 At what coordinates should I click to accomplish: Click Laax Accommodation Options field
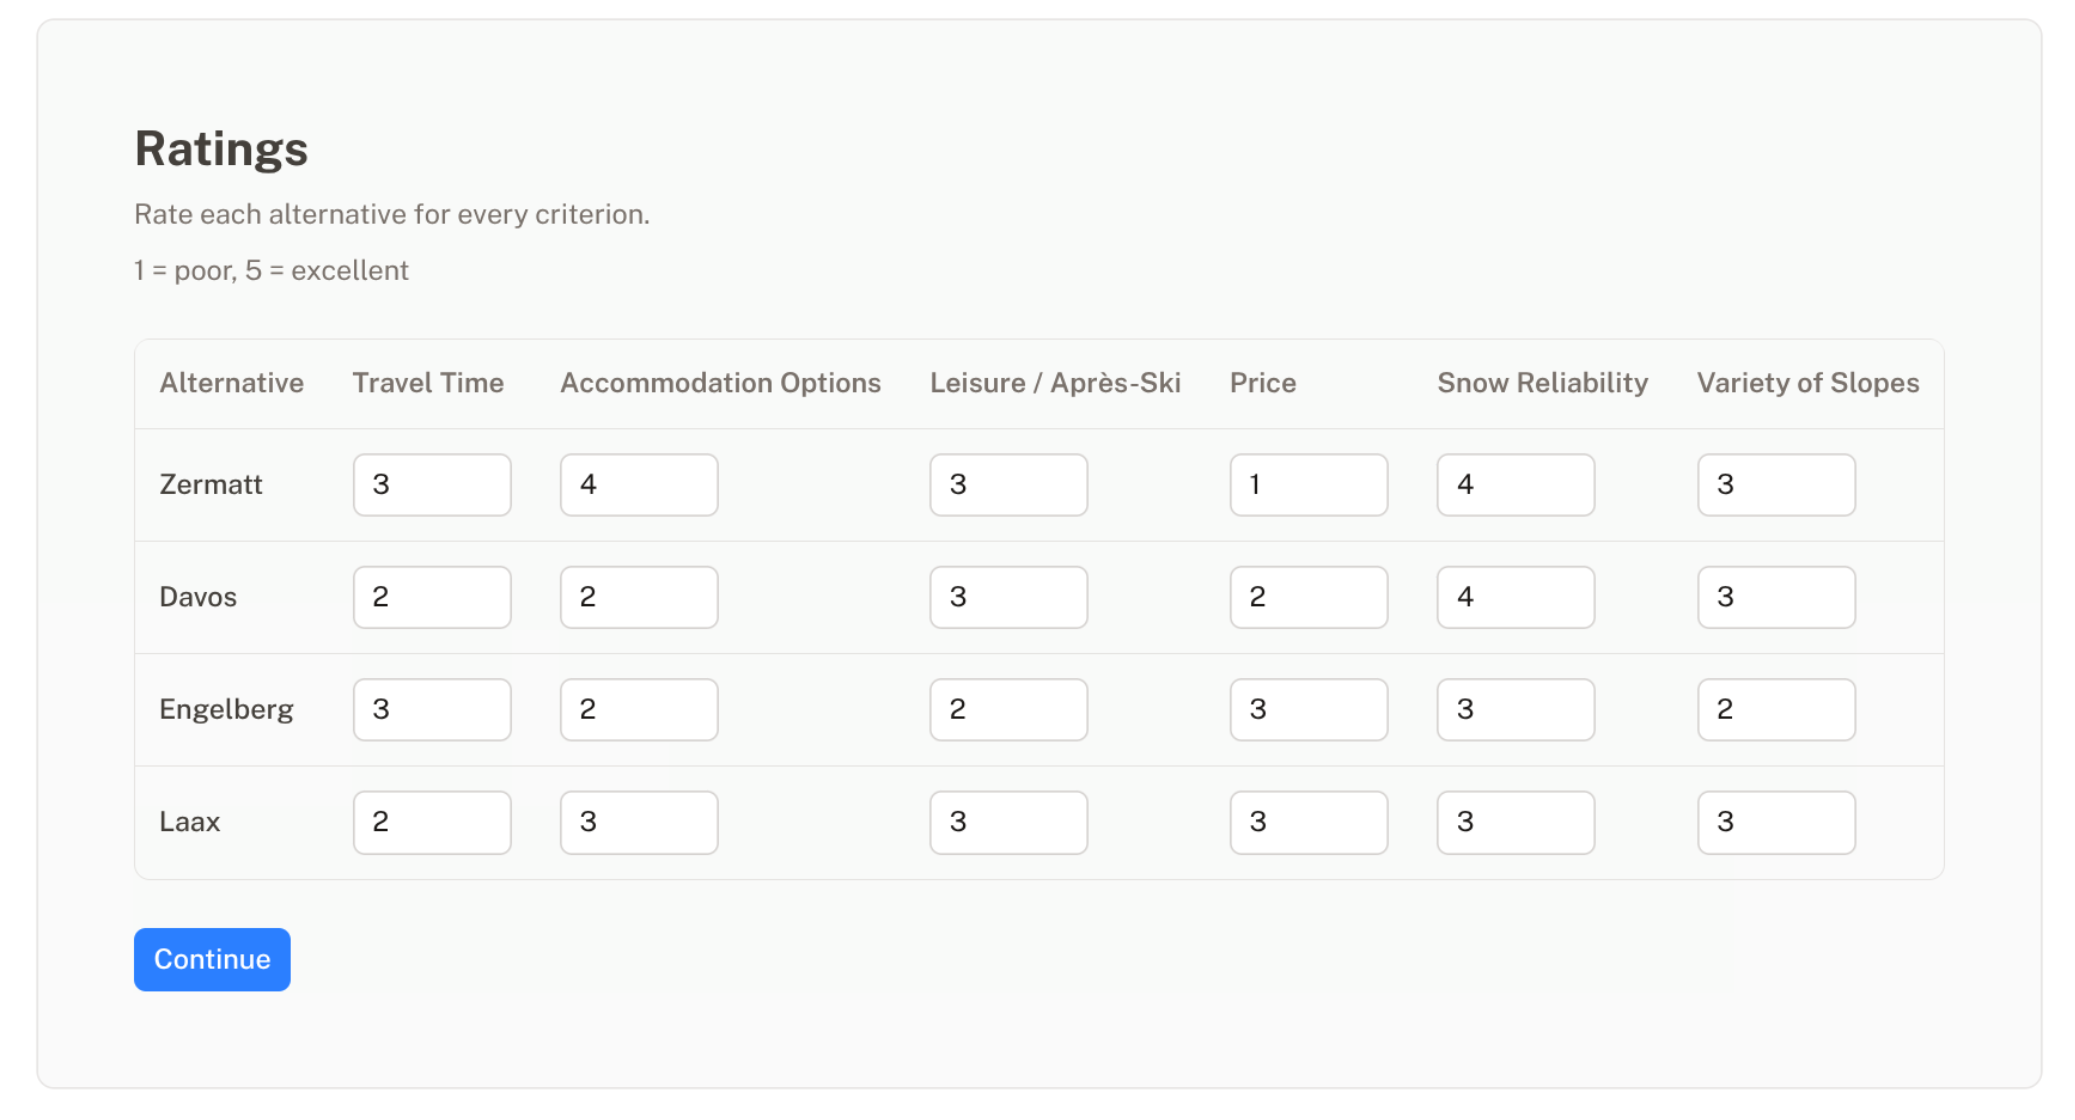[638, 822]
